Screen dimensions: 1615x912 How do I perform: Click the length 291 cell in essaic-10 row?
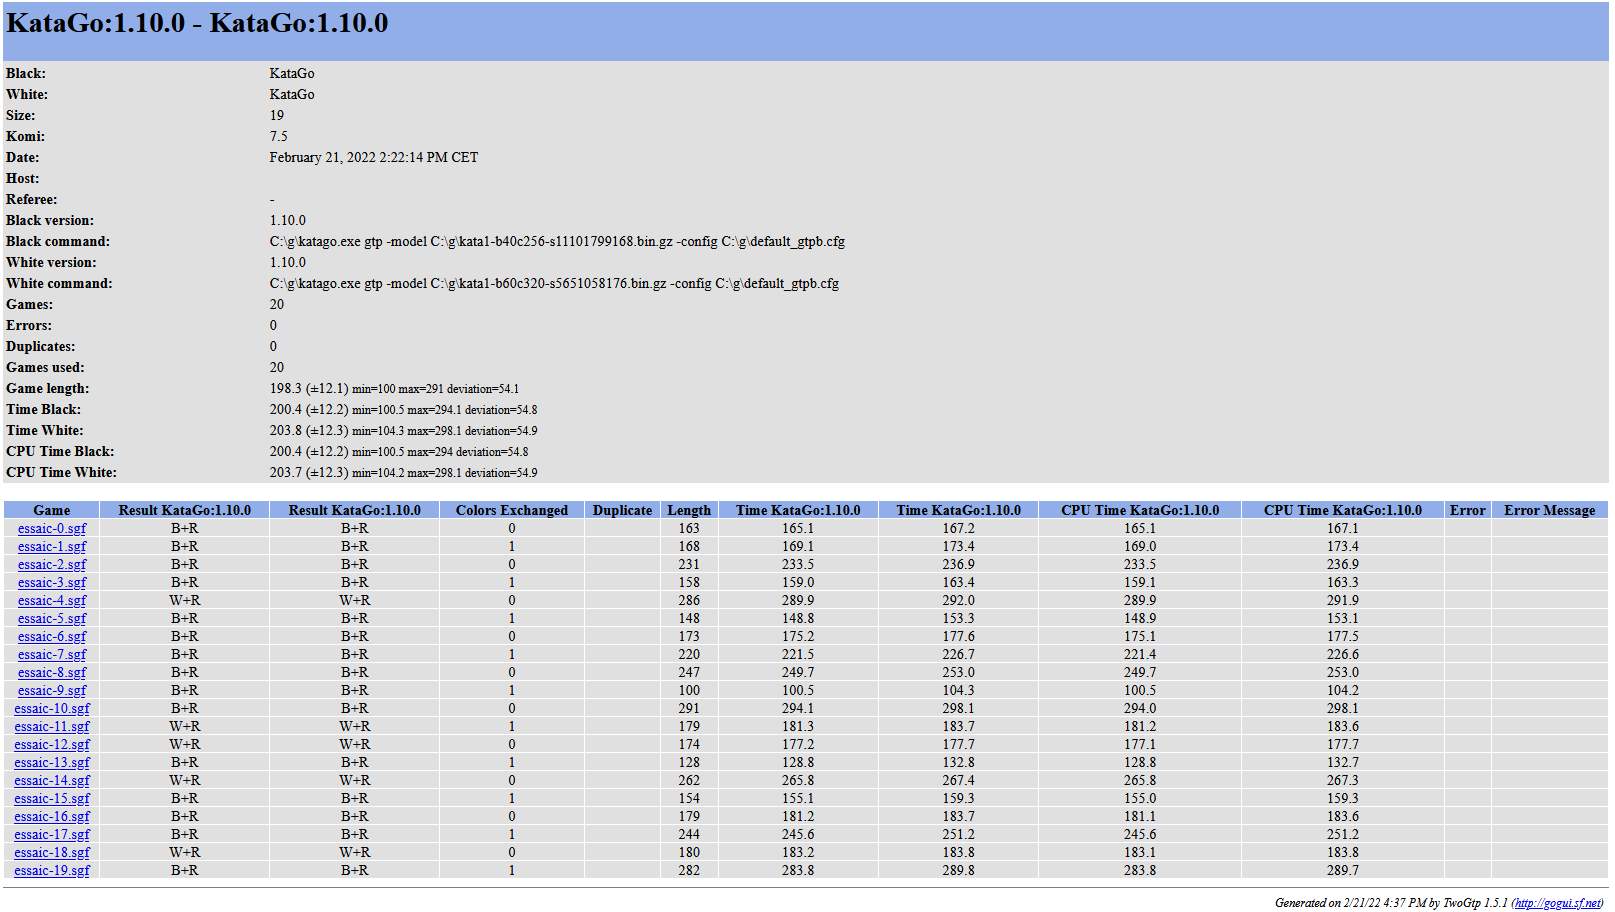tap(689, 708)
